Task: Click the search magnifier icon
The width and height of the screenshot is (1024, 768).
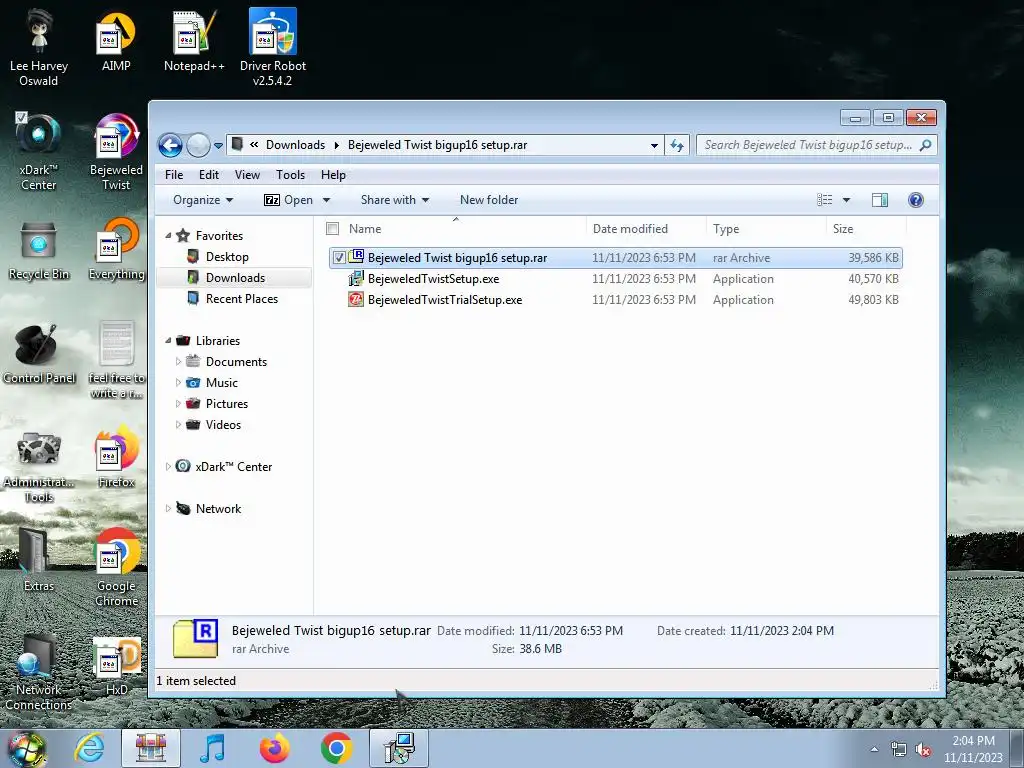Action: coord(925,145)
